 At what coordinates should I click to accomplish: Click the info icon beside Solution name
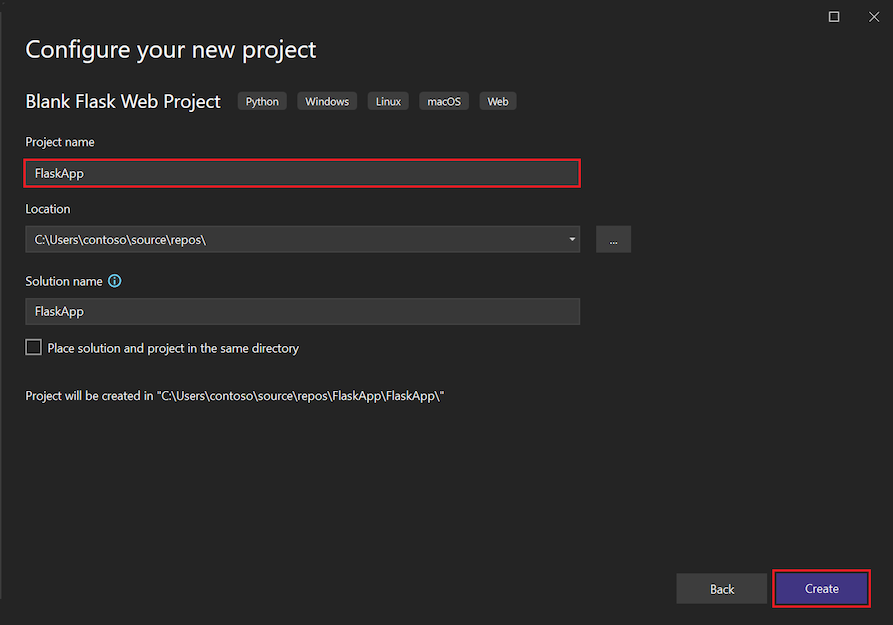click(x=114, y=280)
